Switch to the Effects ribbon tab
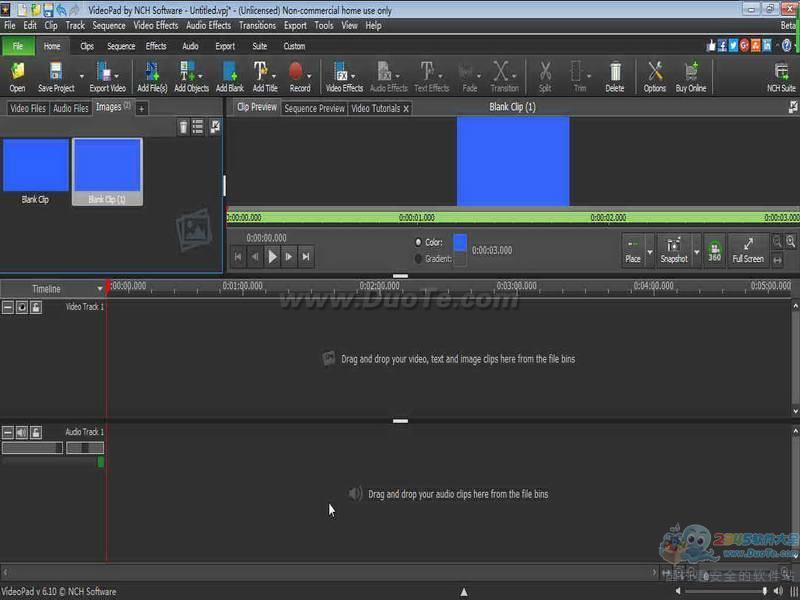The width and height of the screenshot is (800, 600). click(156, 46)
